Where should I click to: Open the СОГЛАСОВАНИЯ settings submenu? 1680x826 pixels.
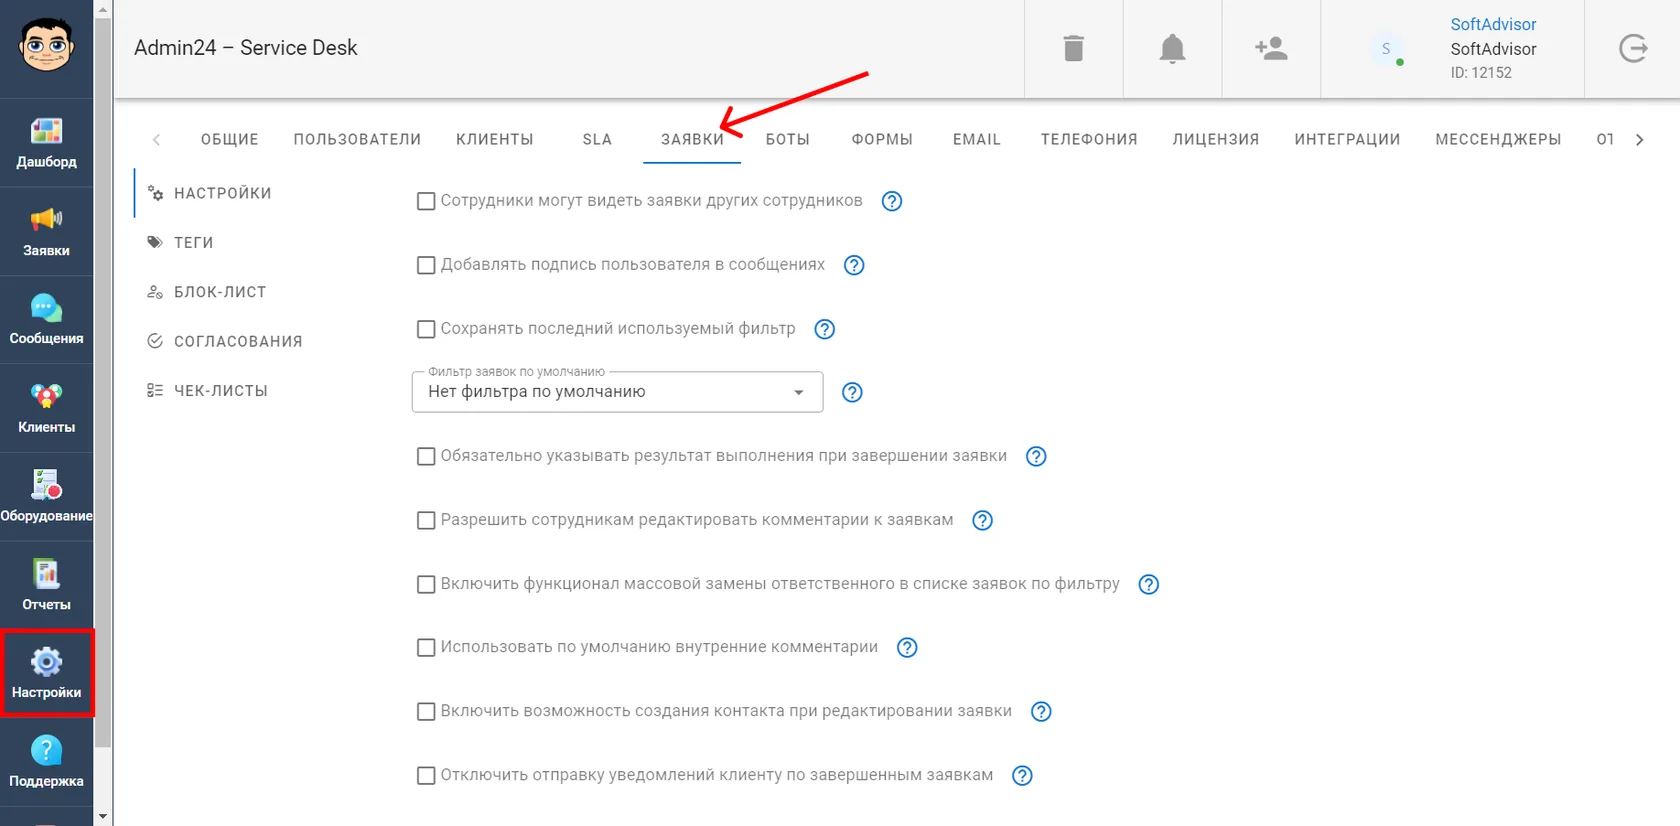pyautogui.click(x=238, y=341)
